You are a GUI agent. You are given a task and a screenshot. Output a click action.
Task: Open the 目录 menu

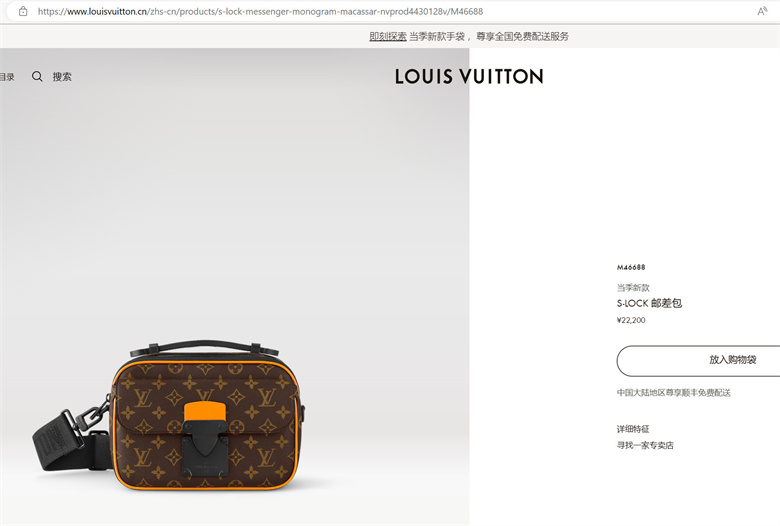(7, 77)
